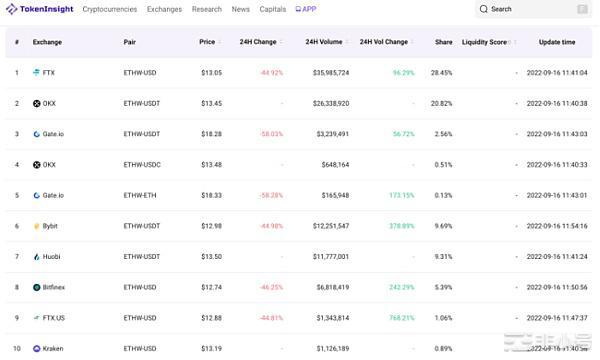Viewport: 600px width, 360px height.
Task: Click the $18.28 price cell
Action: 212,134
